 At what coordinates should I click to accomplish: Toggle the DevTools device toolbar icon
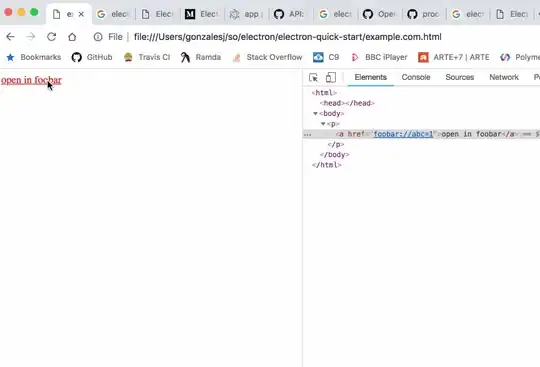pos(331,77)
